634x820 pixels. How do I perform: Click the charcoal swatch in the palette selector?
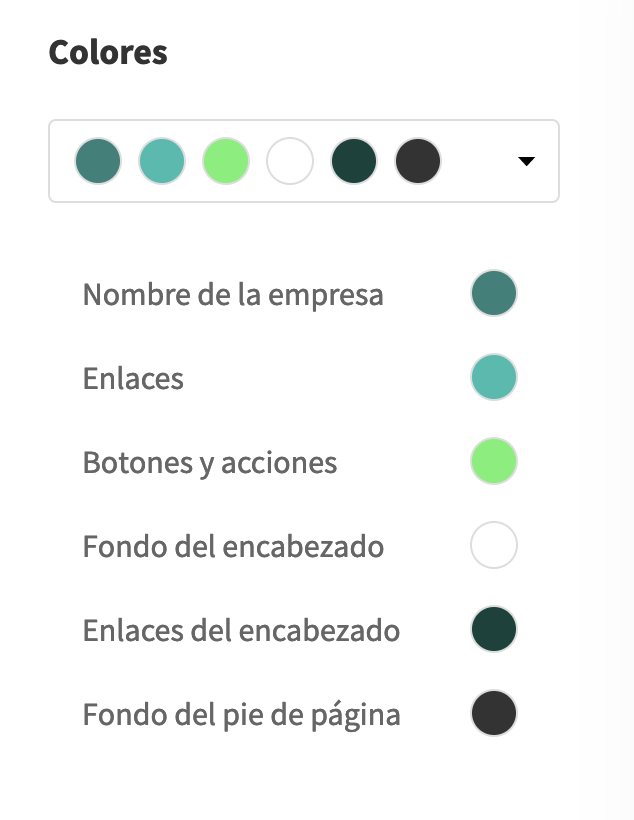tap(418, 161)
